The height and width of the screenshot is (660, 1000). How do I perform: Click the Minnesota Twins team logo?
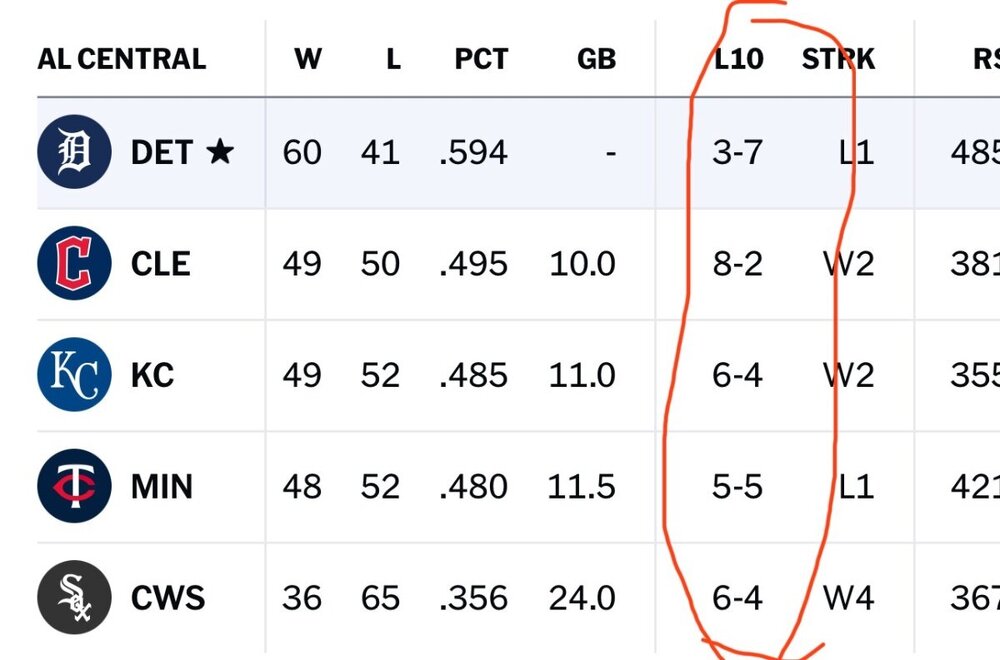[74, 487]
